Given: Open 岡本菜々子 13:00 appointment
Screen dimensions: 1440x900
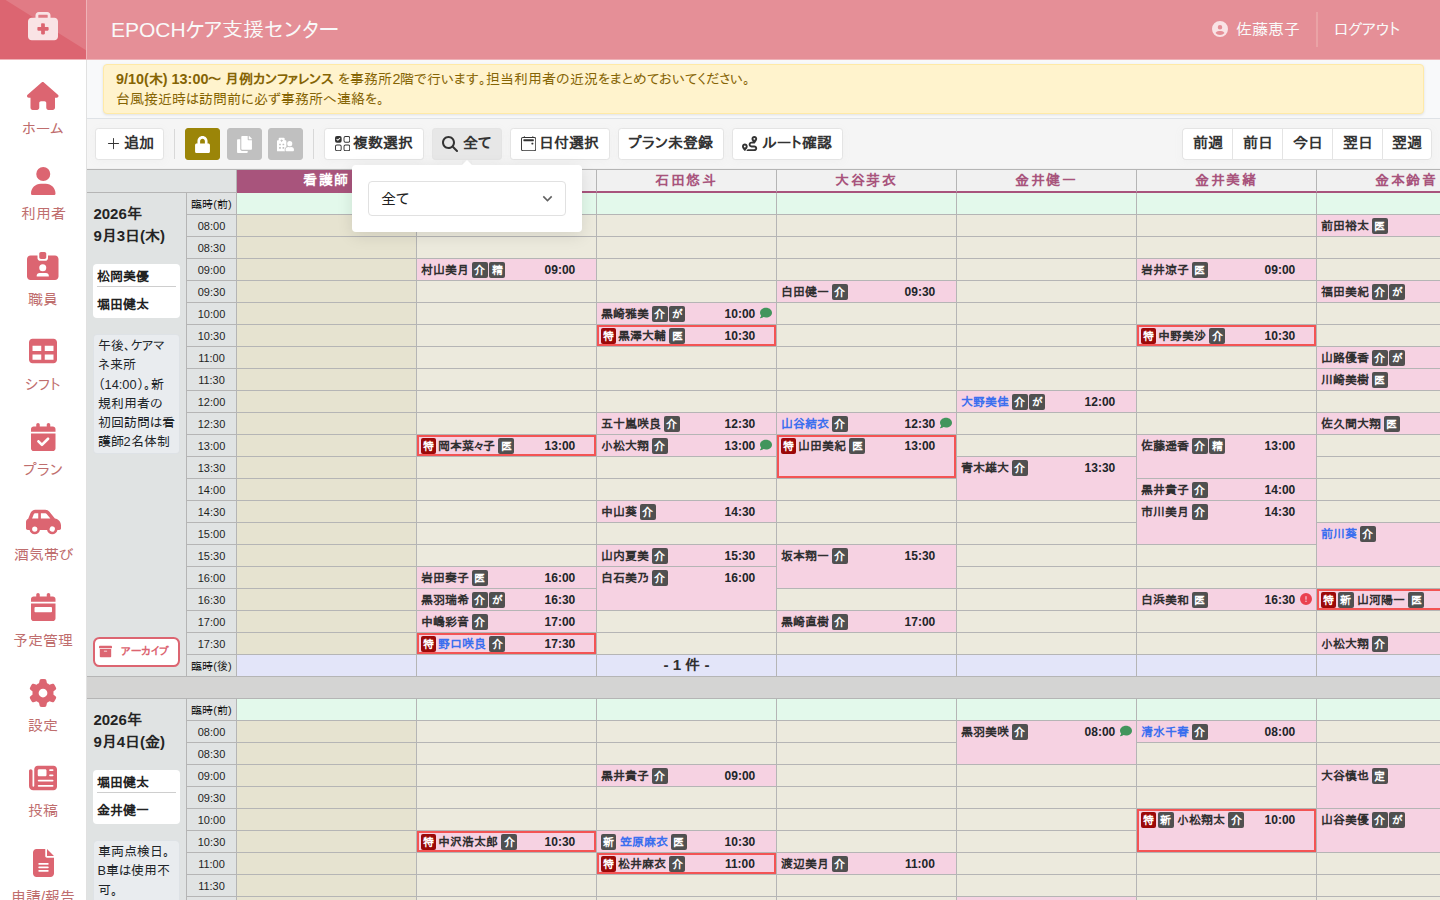Looking at the screenshot, I should pos(506,446).
